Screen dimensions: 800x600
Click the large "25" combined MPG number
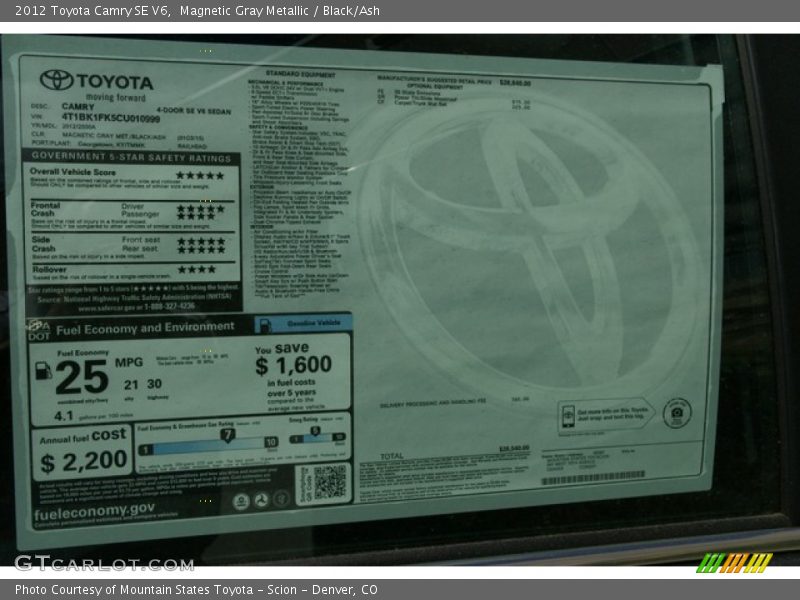point(82,377)
